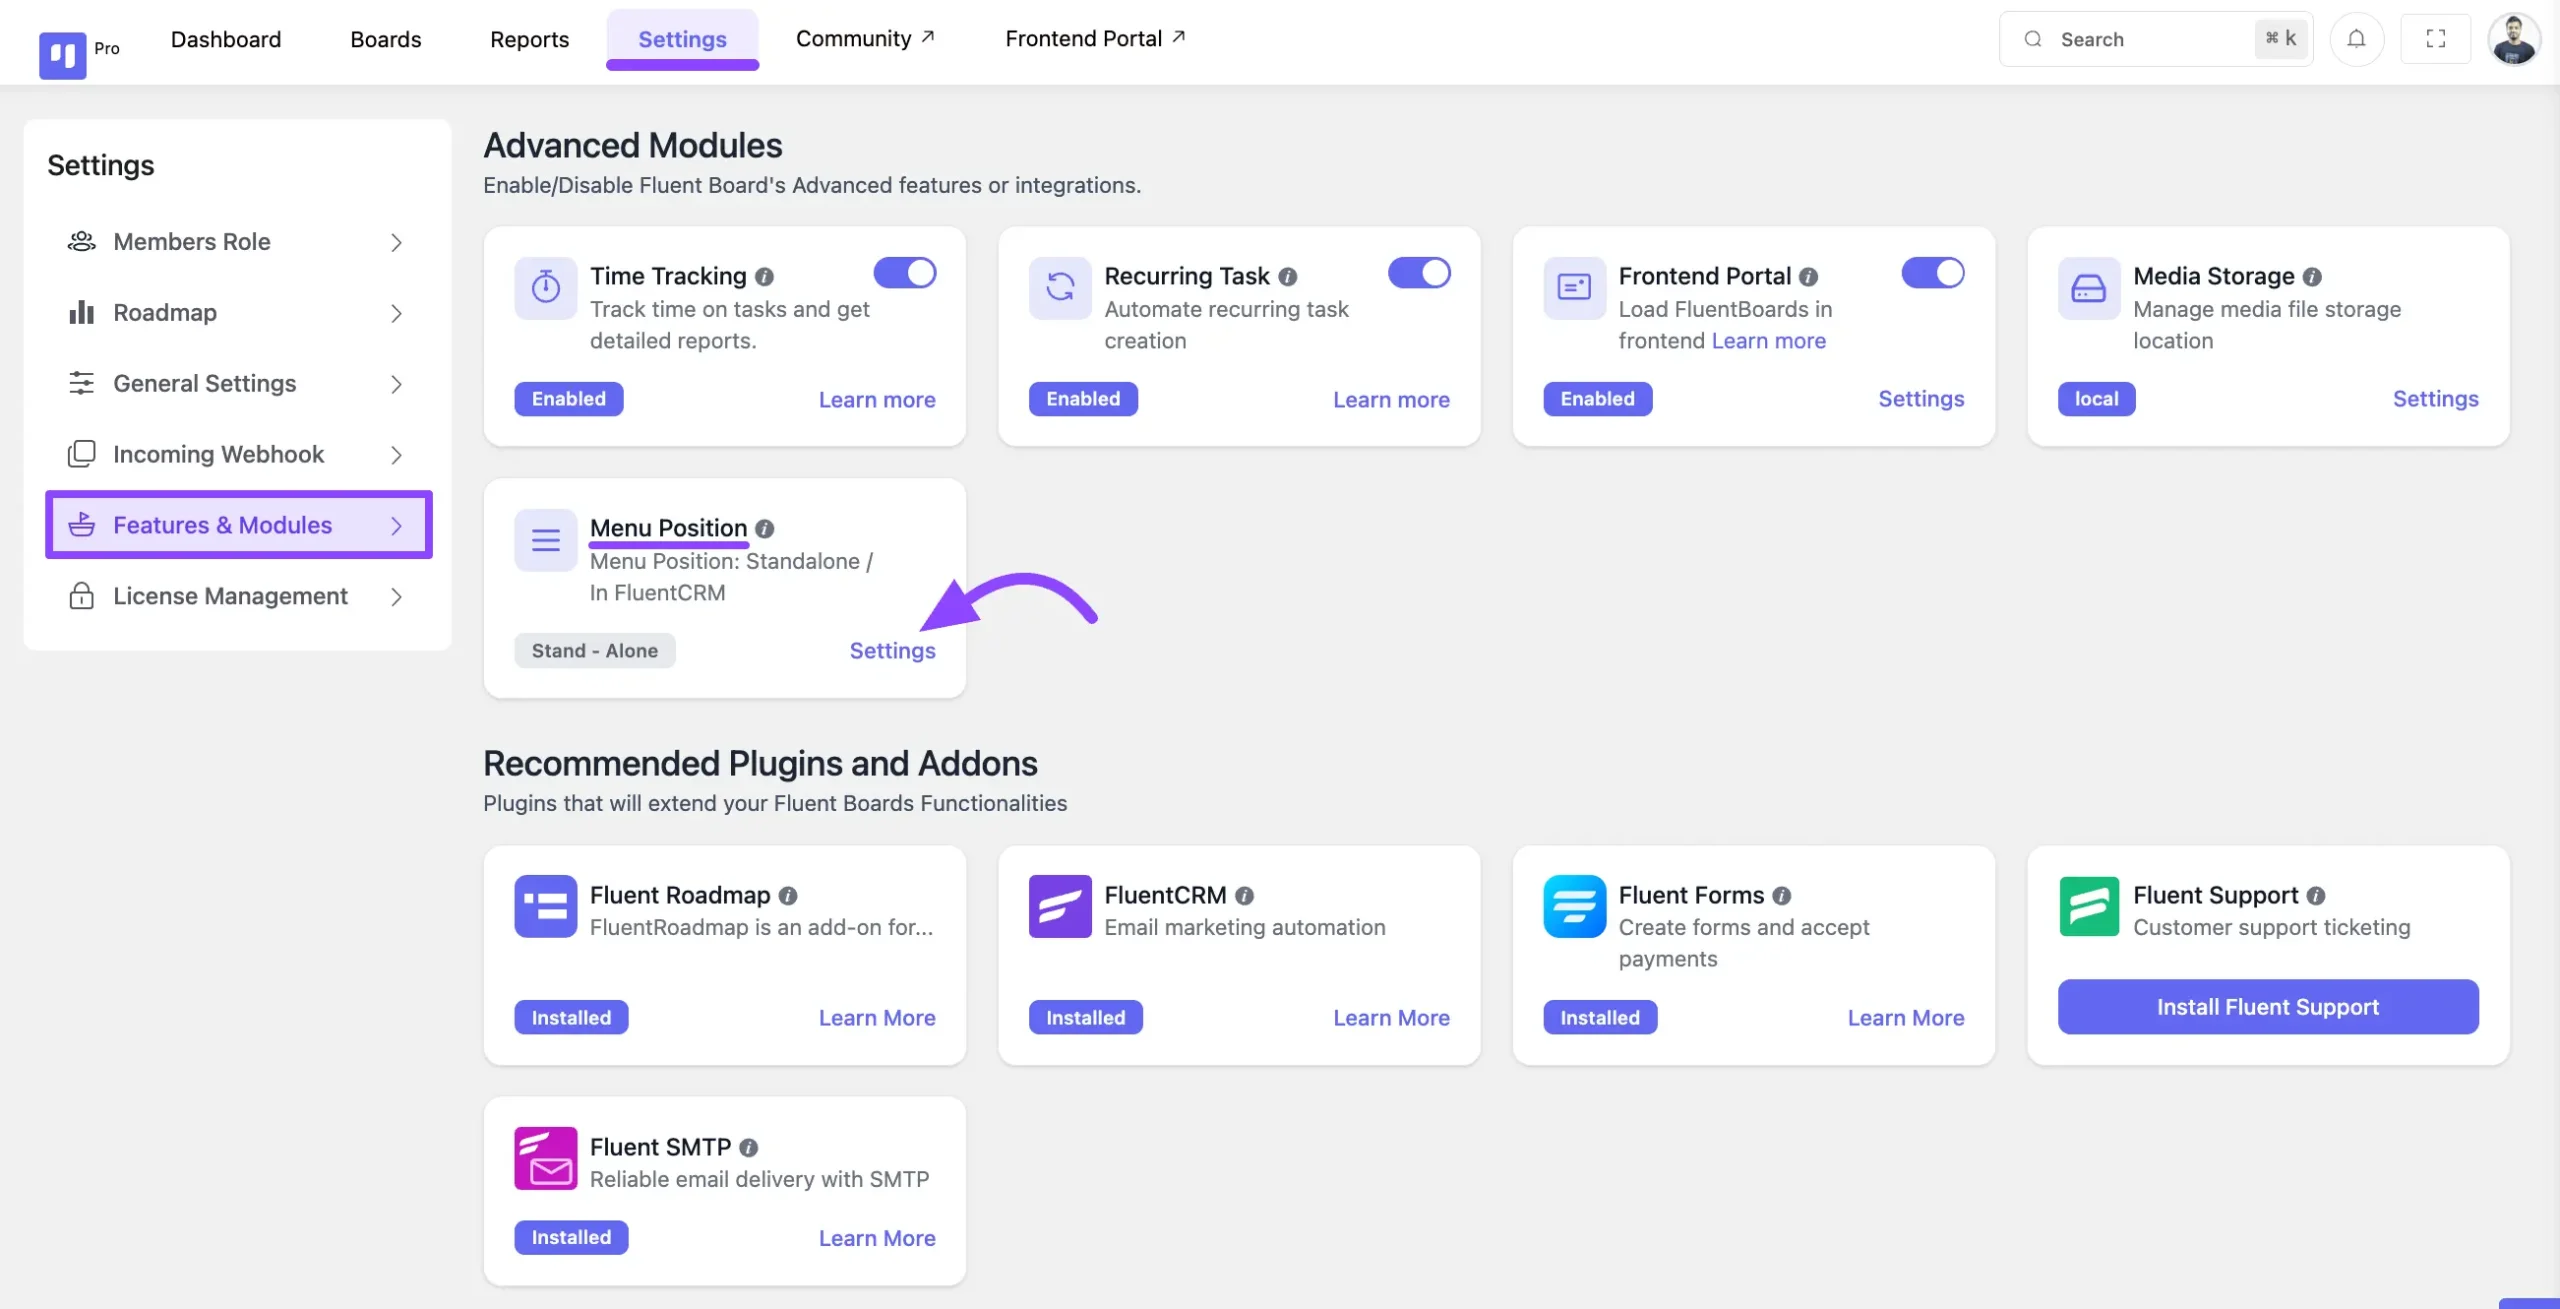This screenshot has width=2560, height=1309.
Task: Open the user profile avatar
Action: pos(2514,39)
